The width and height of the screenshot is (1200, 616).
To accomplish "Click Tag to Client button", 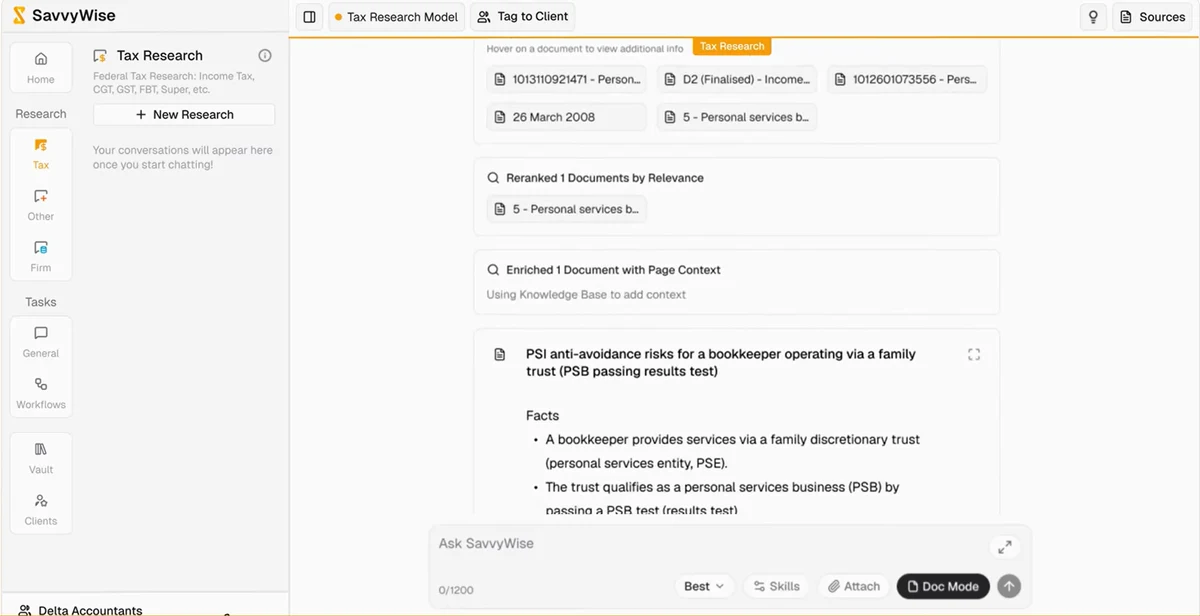I will click(523, 17).
